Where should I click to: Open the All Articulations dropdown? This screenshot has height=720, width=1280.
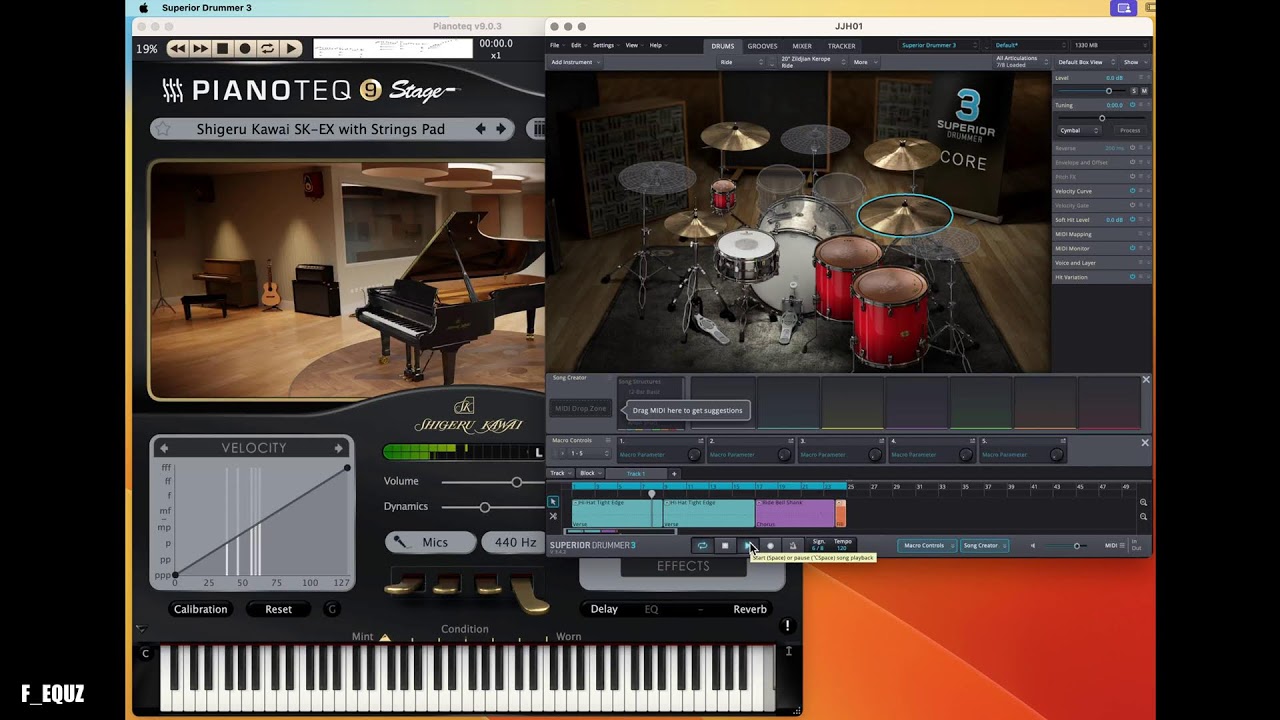[x=1020, y=62]
